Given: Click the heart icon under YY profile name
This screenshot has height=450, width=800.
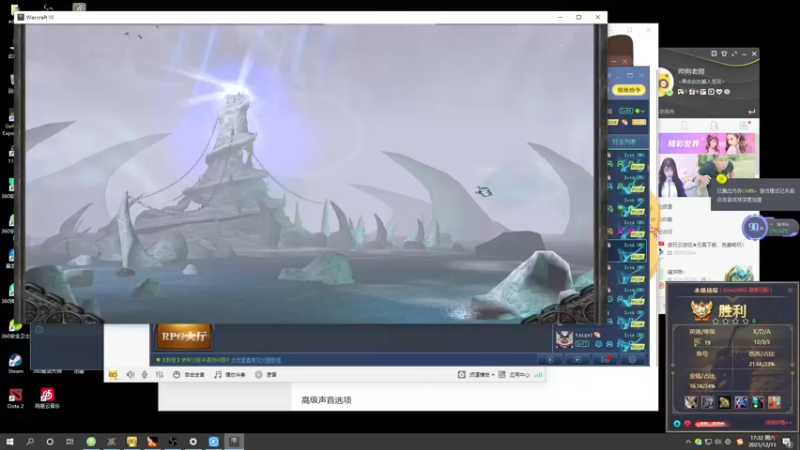Looking at the screenshot, I should [719, 92].
